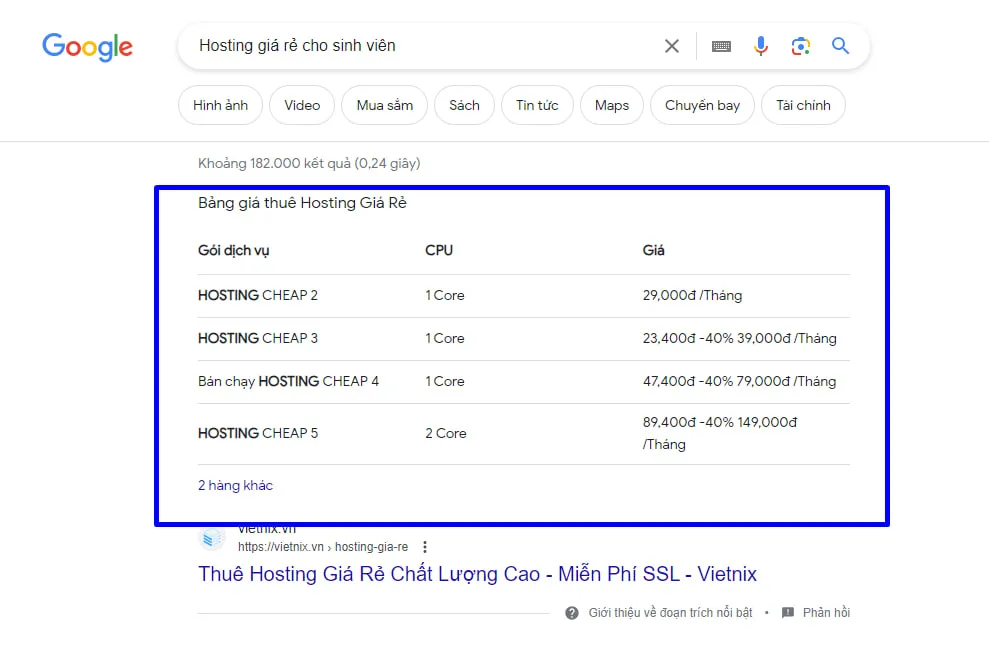Open the Tin tức tab
Viewport: 989px width, 657px height.
tap(537, 105)
